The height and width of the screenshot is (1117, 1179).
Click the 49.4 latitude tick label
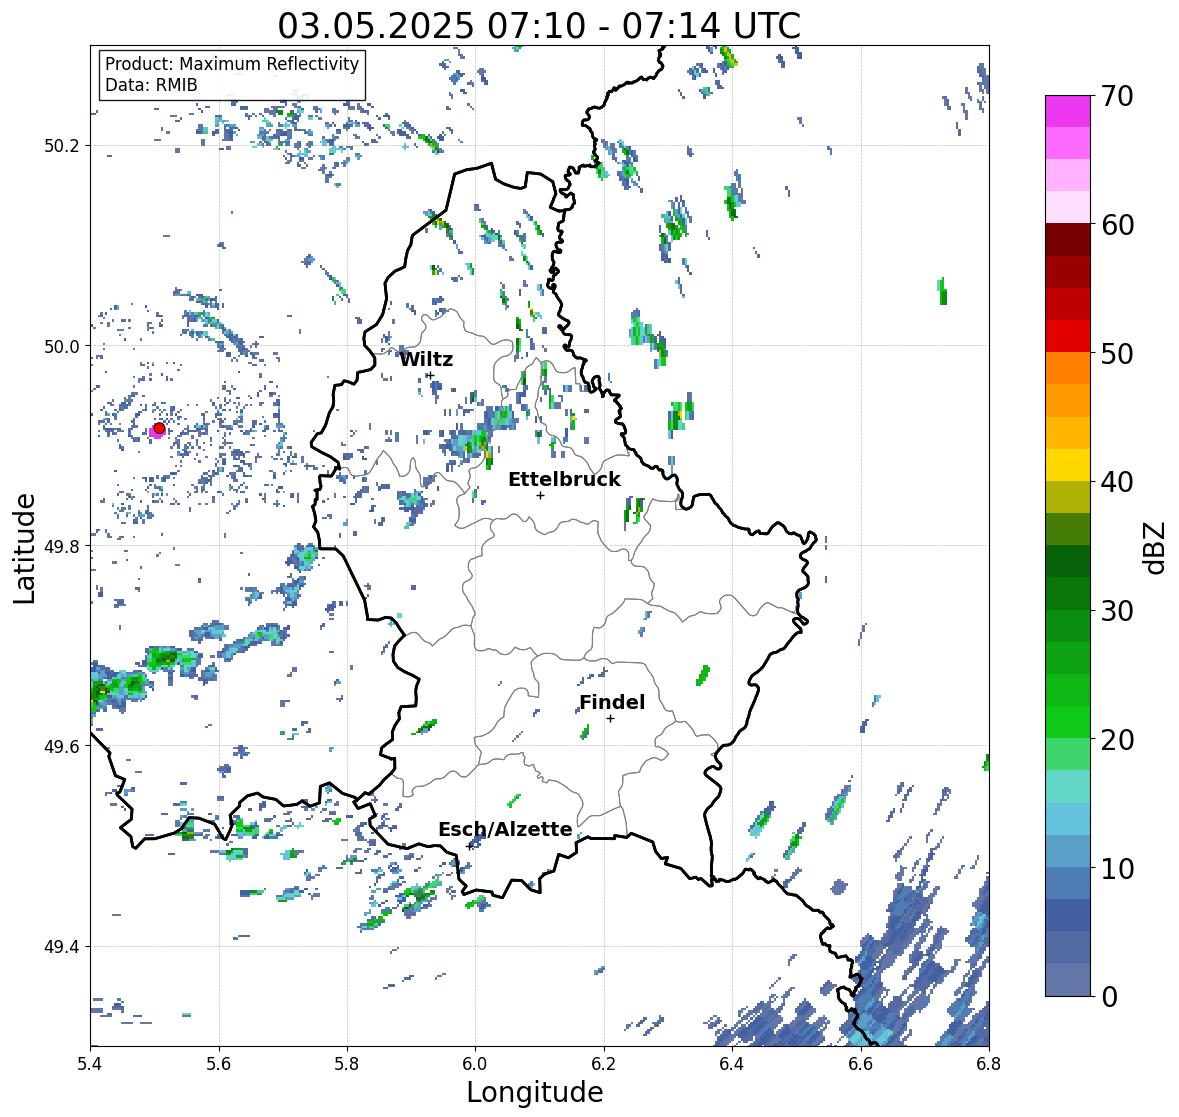62,947
